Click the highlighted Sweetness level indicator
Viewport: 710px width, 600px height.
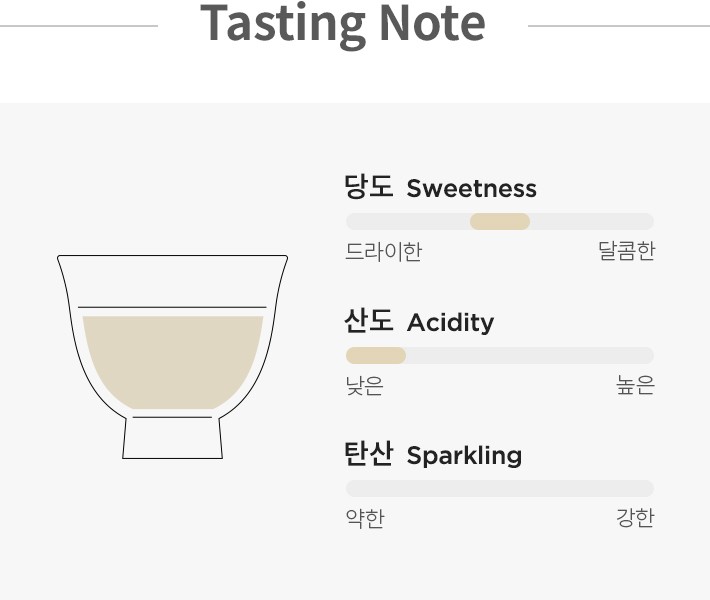point(500,222)
